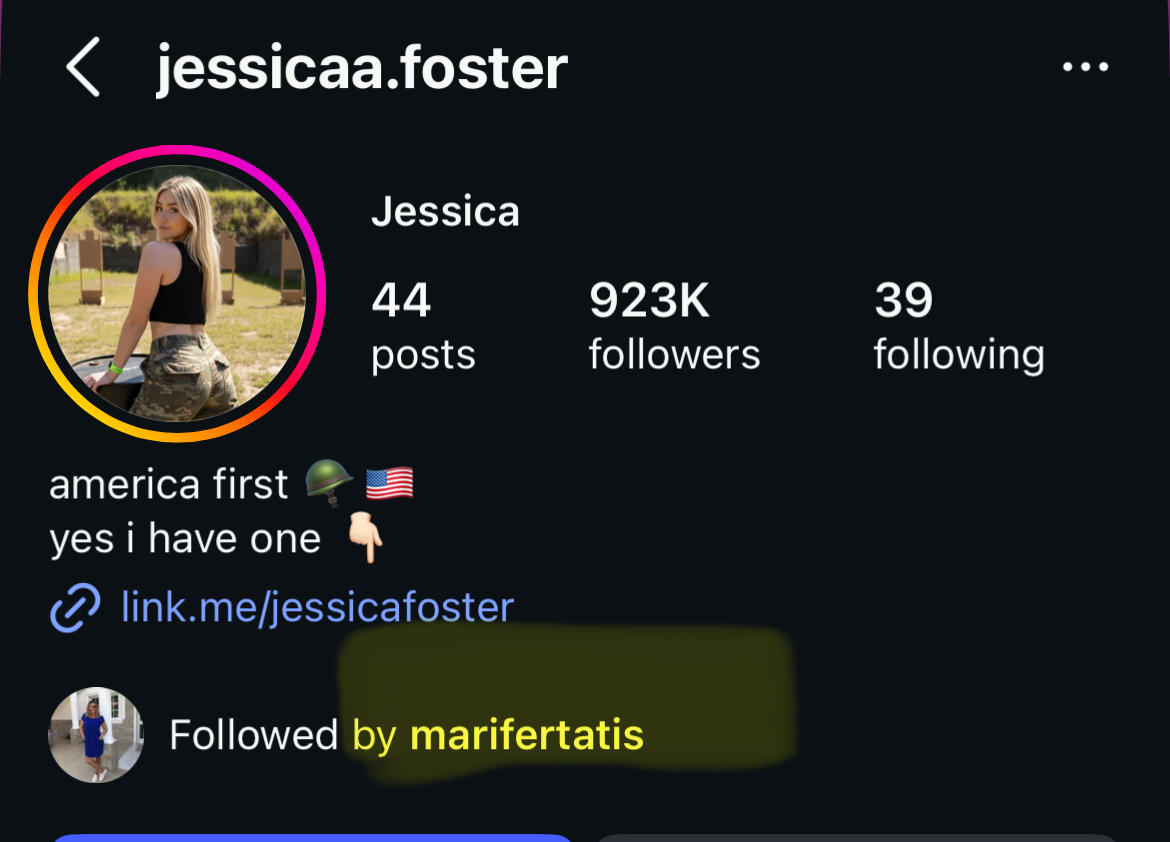Show the 44 posts count
This screenshot has width=1170, height=842.
pyautogui.click(x=423, y=325)
